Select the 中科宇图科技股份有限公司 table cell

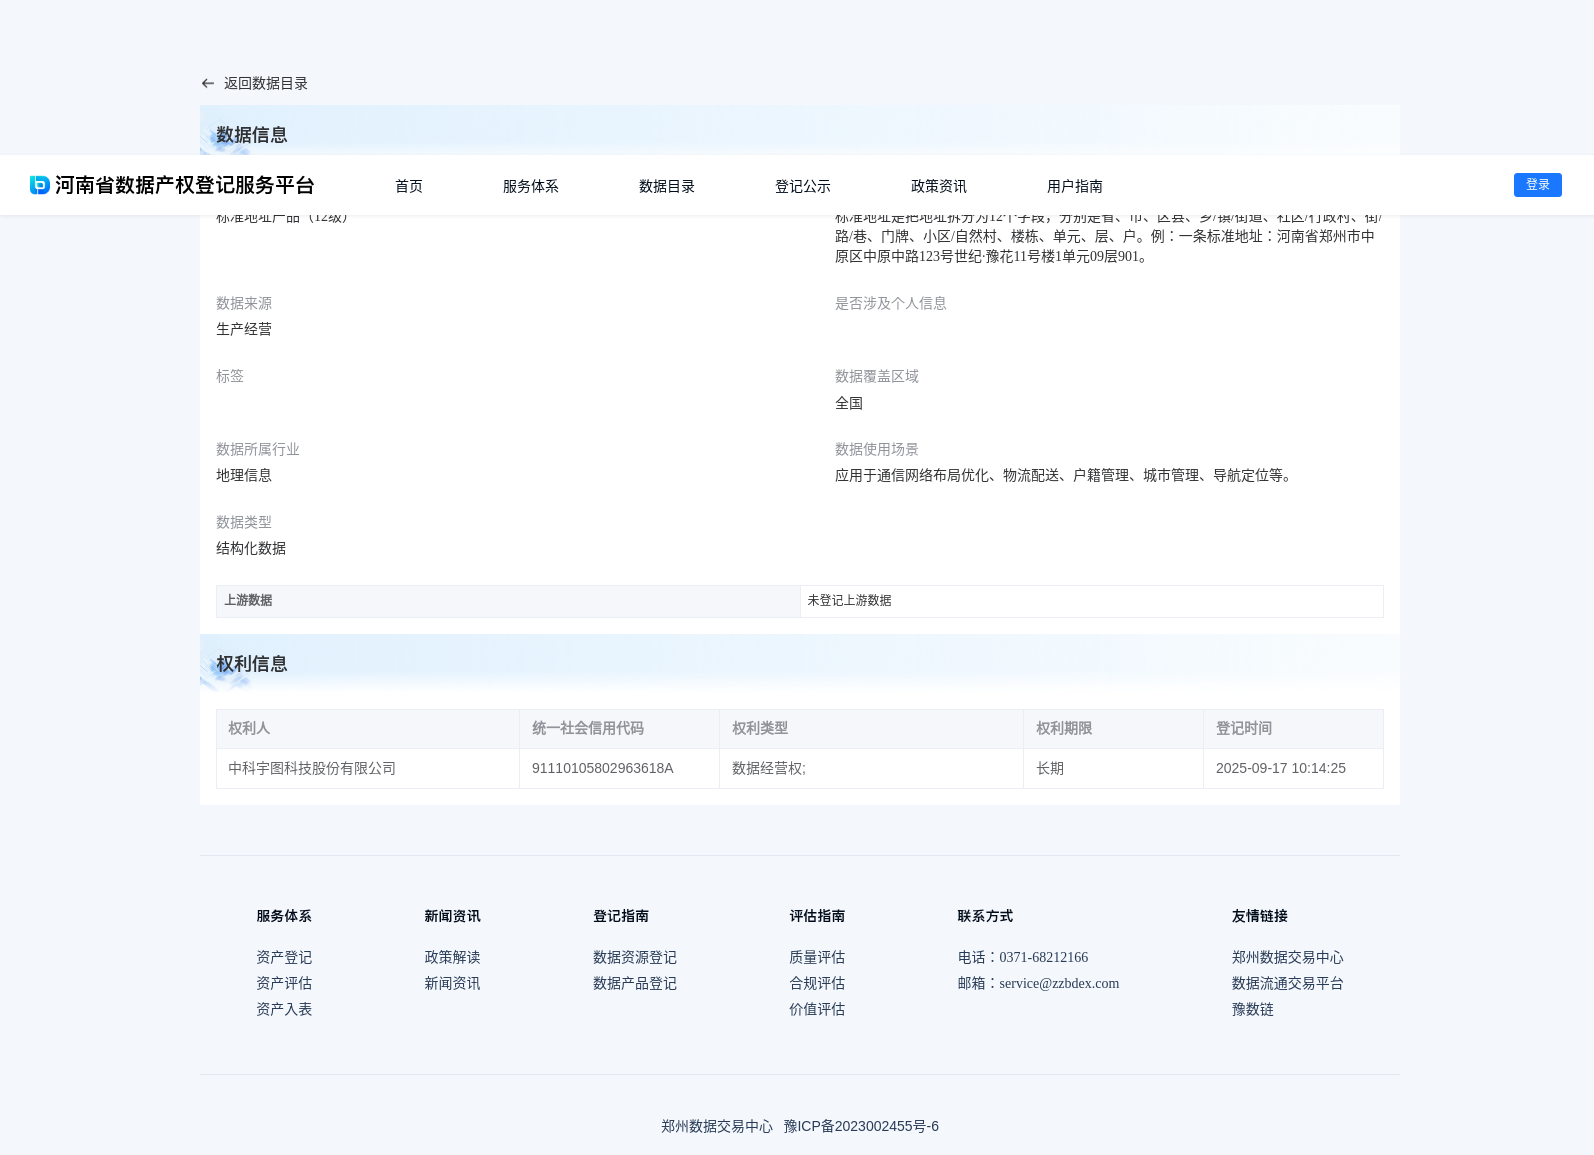point(368,769)
